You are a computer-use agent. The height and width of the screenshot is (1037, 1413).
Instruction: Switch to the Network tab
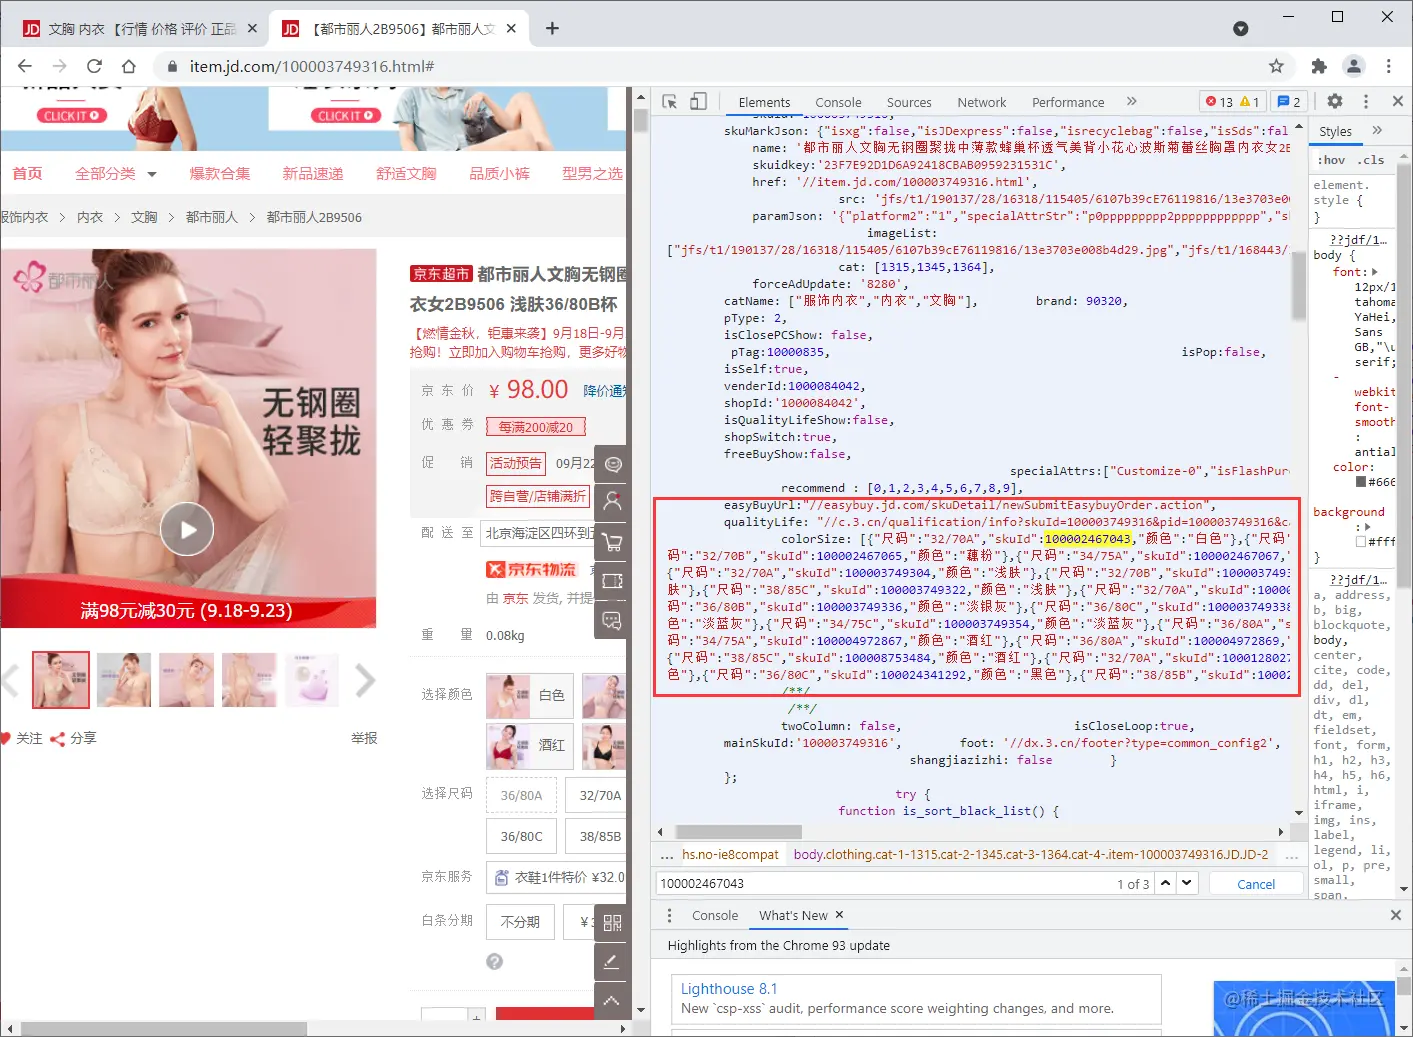(982, 102)
